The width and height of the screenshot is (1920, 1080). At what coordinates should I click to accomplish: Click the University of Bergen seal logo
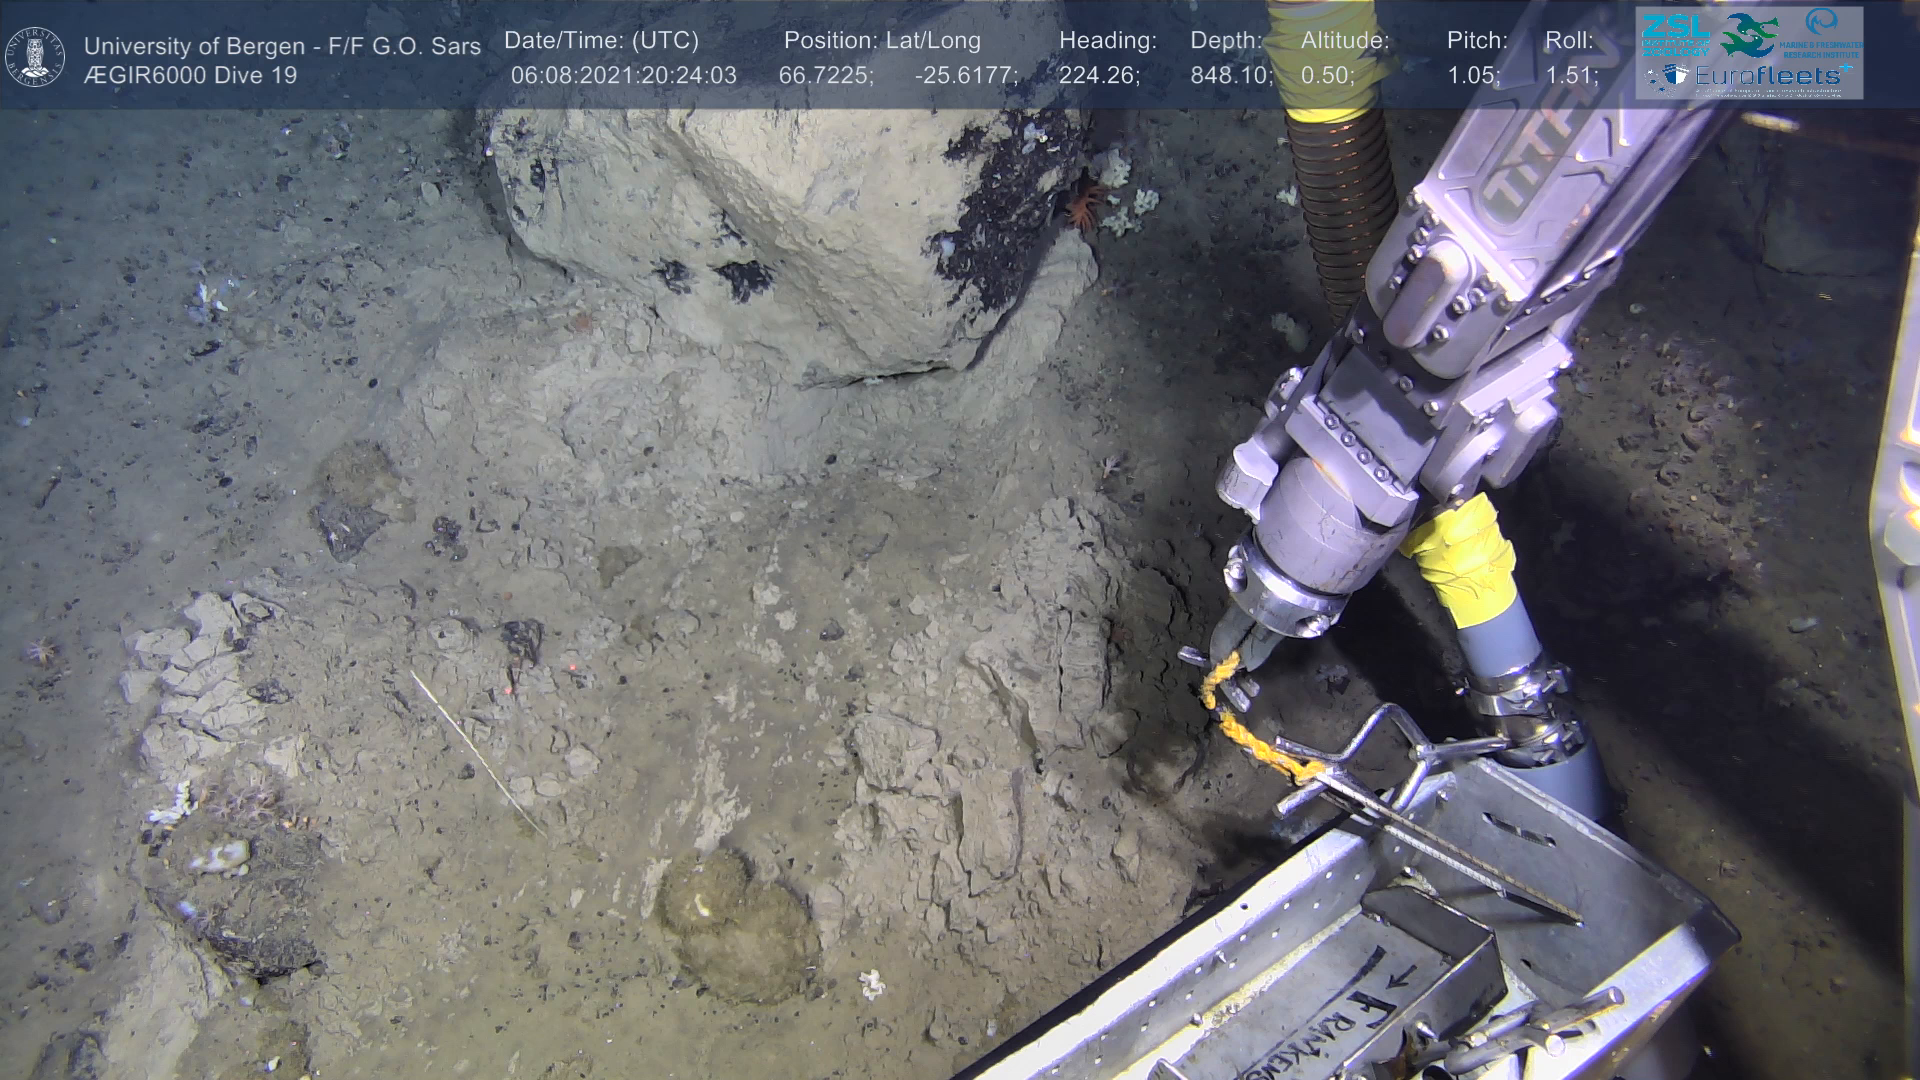35,56
